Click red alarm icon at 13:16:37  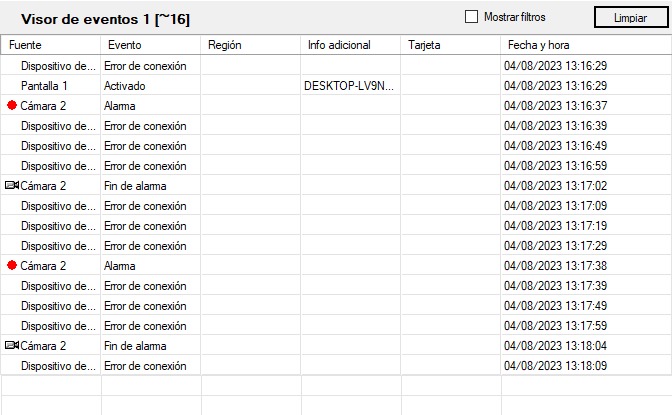[12, 105]
